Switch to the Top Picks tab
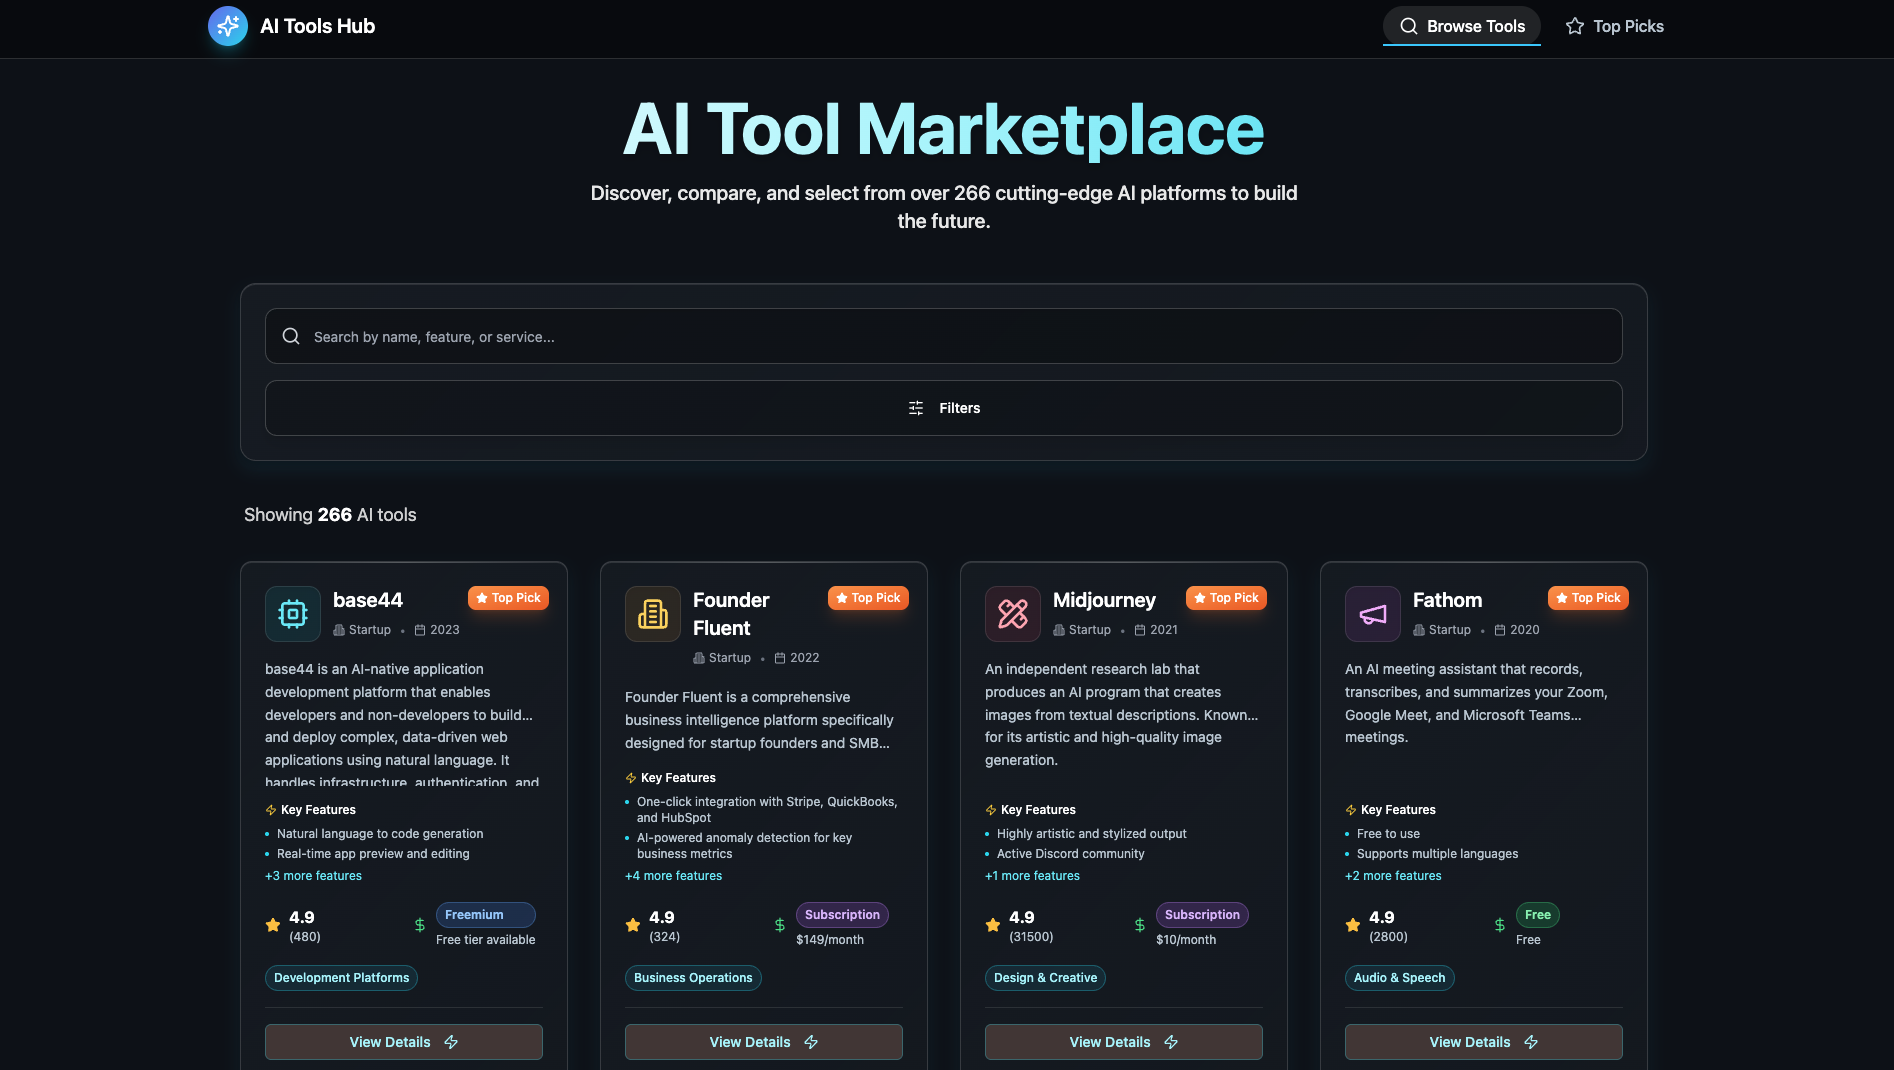 tap(1614, 26)
